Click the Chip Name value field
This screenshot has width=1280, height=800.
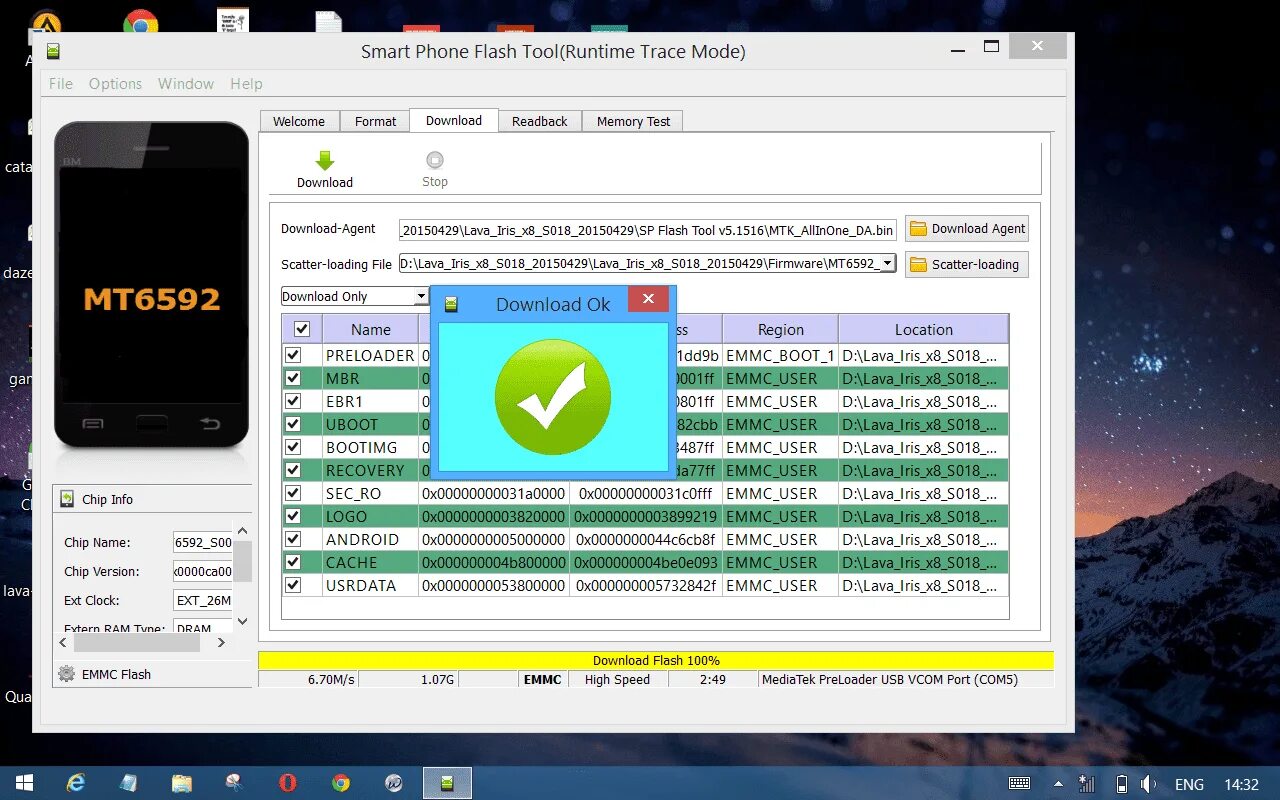(x=203, y=543)
